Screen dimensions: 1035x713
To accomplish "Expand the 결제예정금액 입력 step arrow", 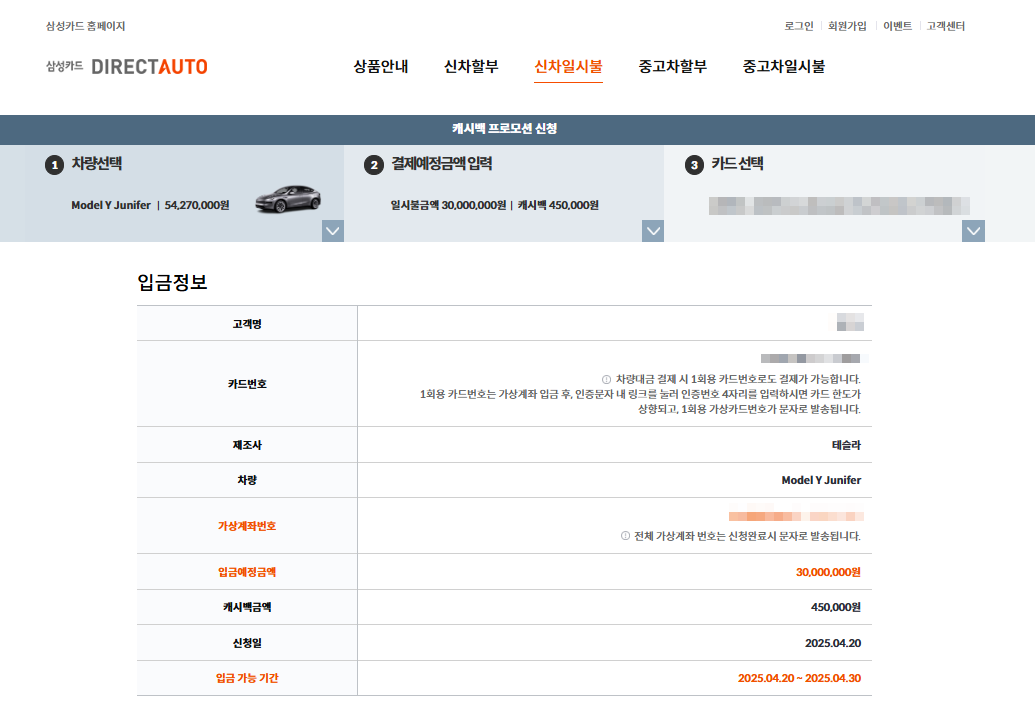I will click(653, 231).
